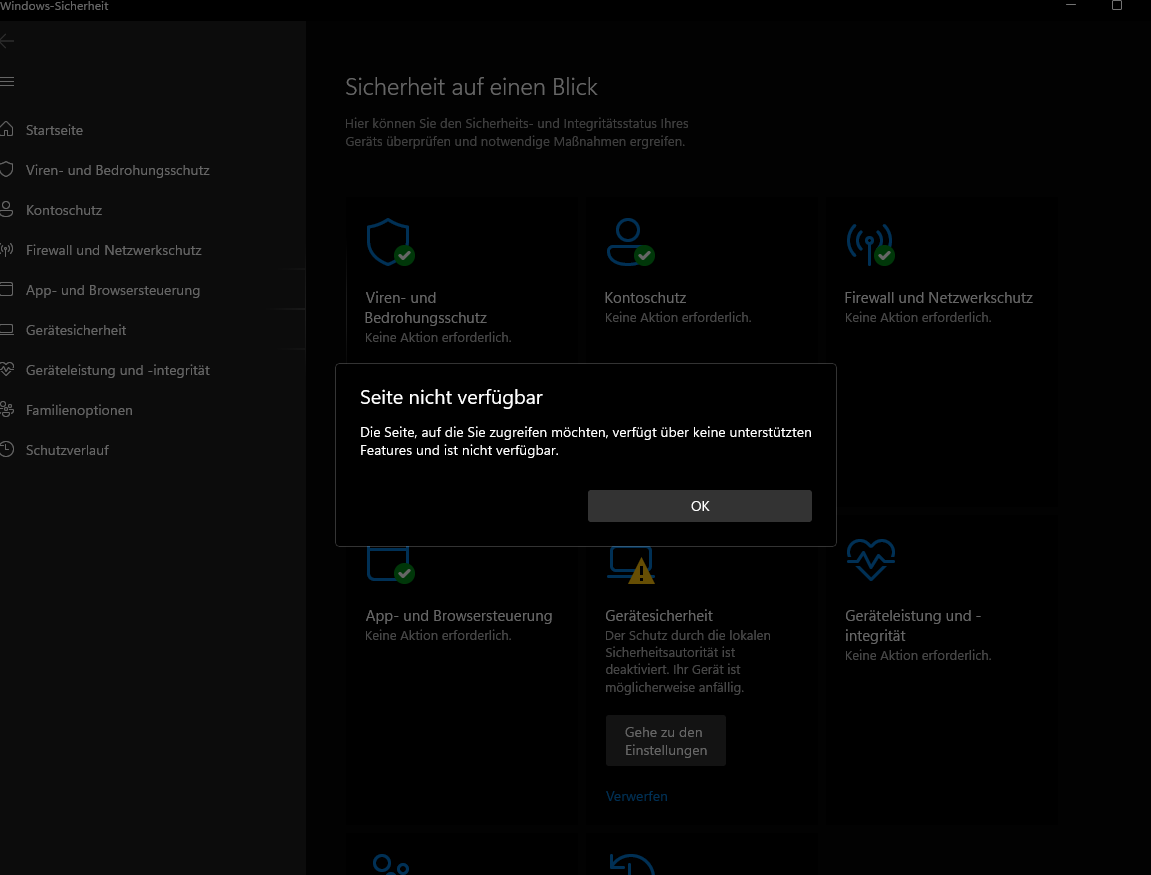Click Schutzverlauf history icon in sidebar
Screen dimensions: 1151x875
8,450
